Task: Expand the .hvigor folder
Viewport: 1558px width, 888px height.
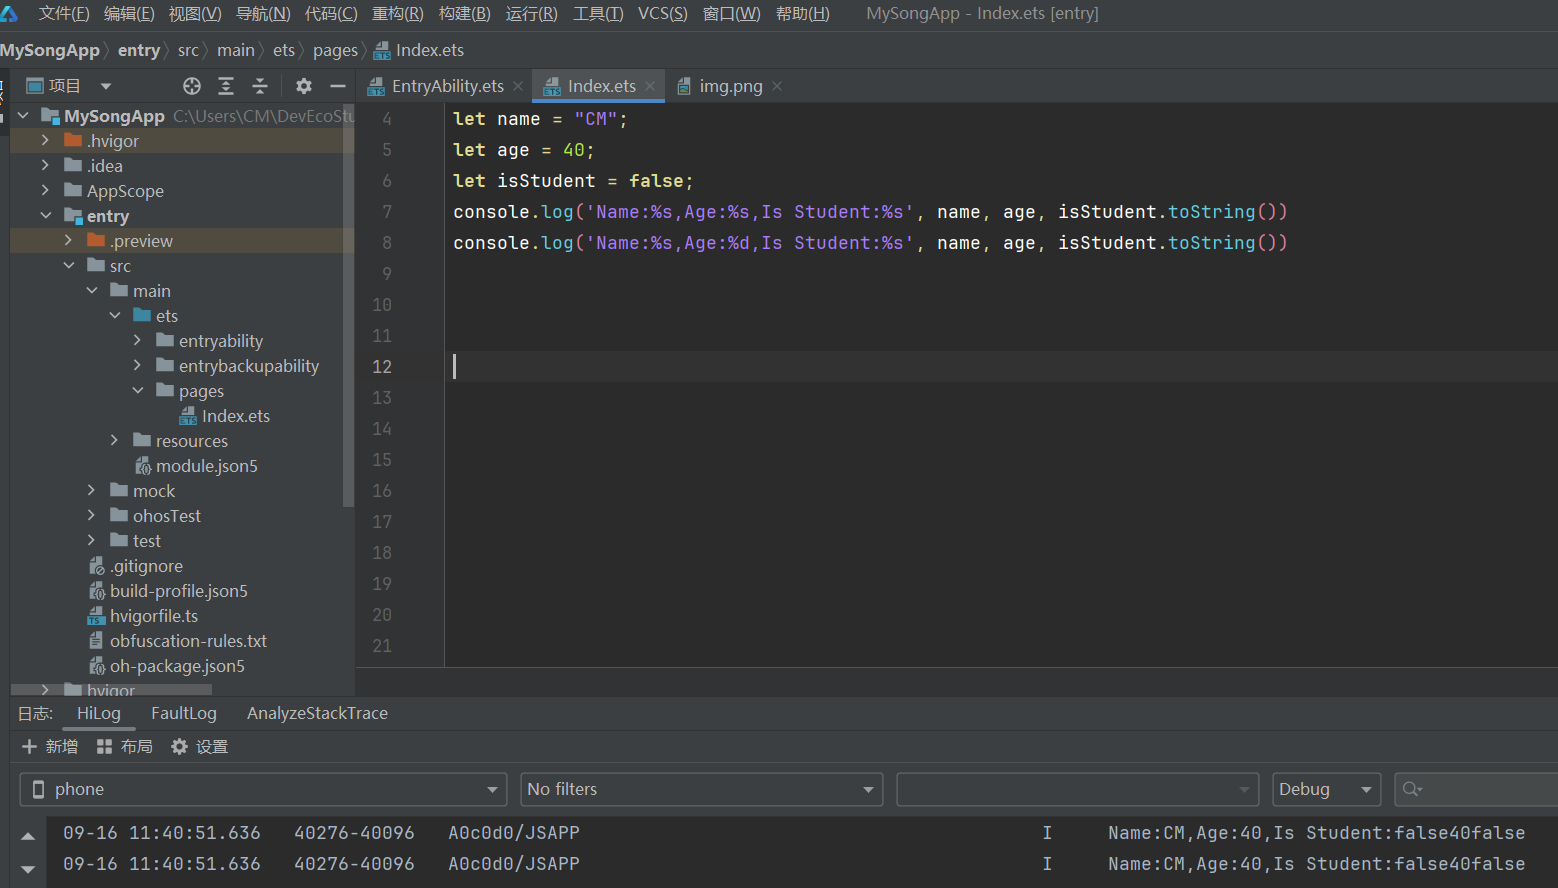Action: coord(45,141)
